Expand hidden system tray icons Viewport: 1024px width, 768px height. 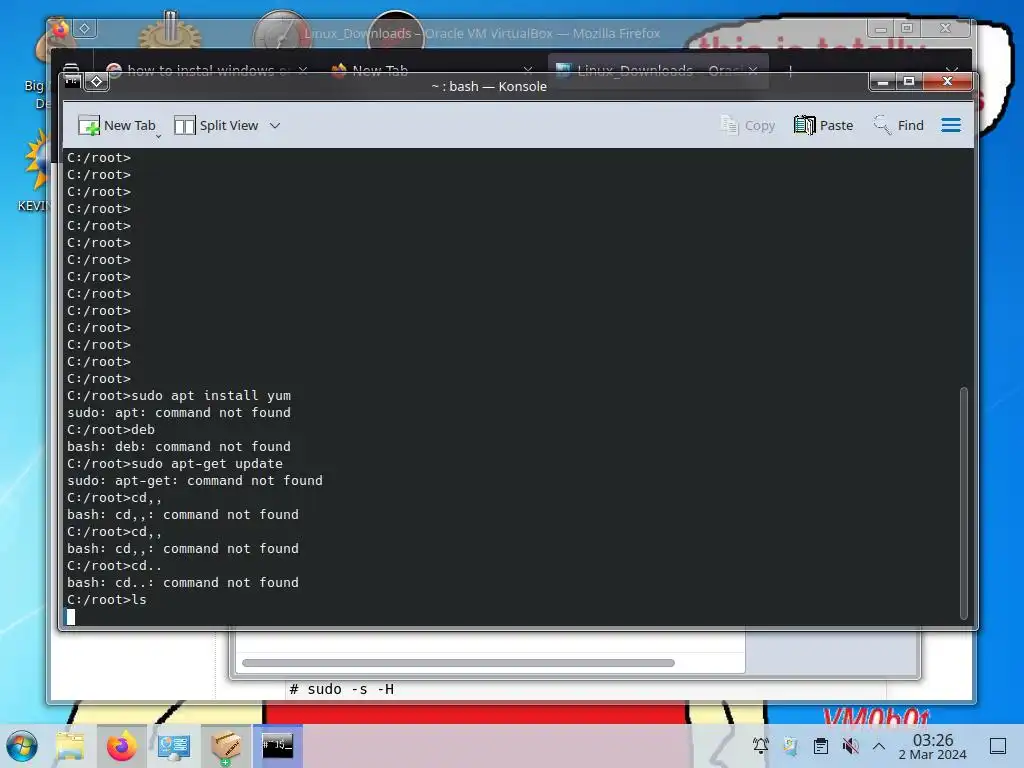879,745
